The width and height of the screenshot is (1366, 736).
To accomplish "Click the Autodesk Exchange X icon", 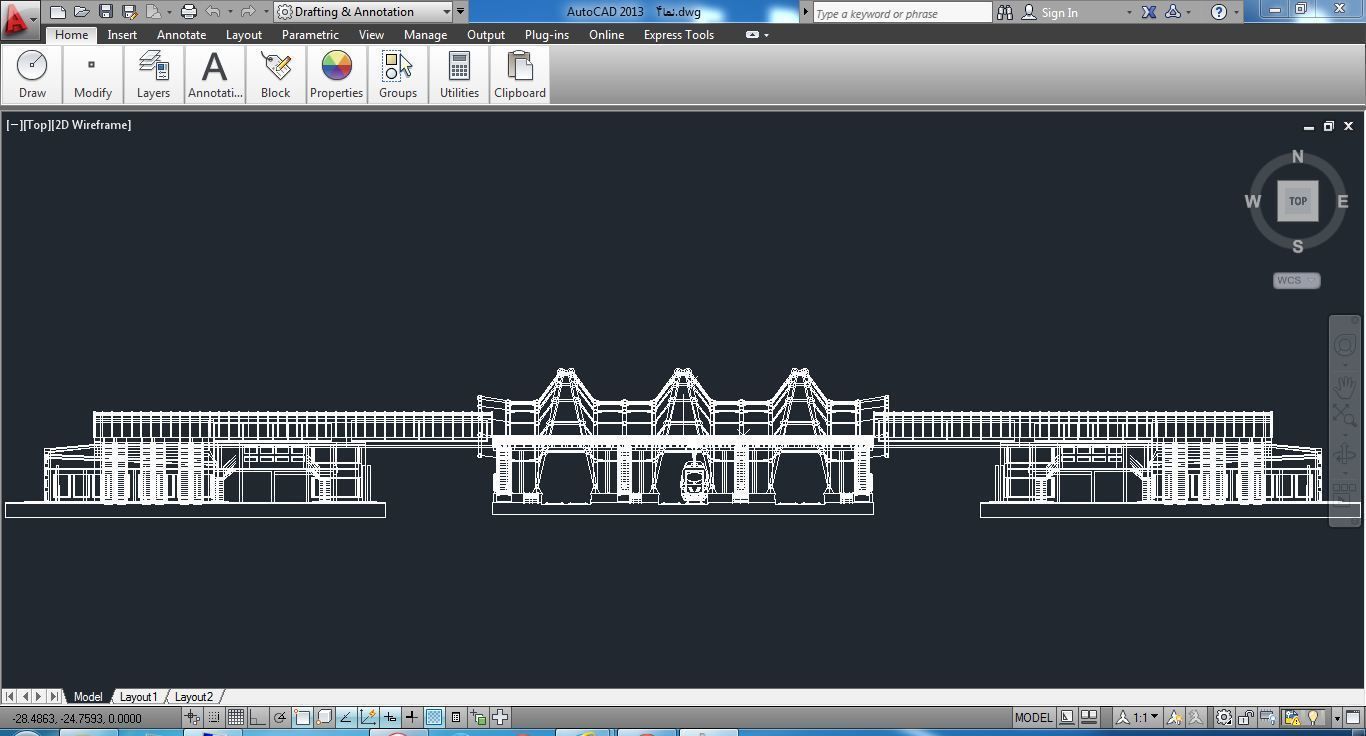I will pyautogui.click(x=1149, y=12).
